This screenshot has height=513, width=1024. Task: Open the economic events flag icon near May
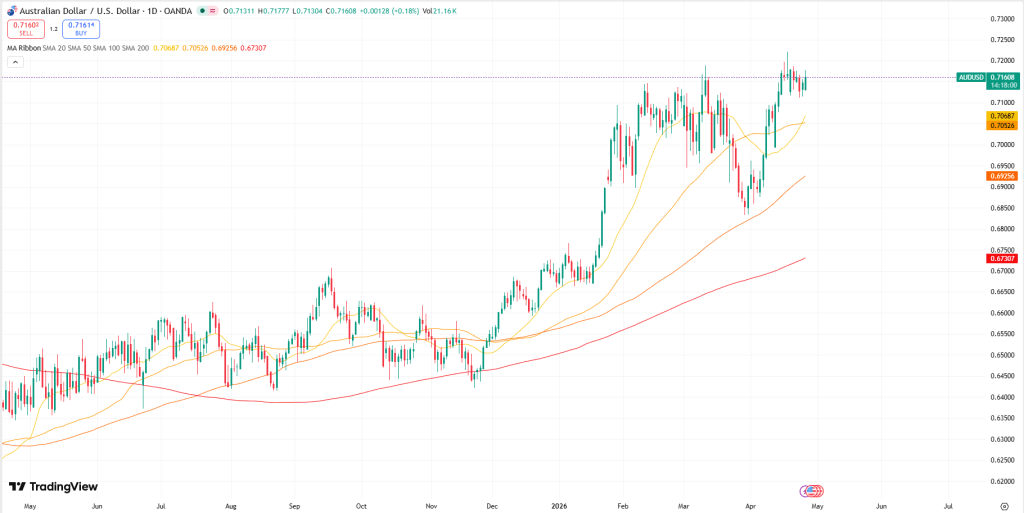[x=811, y=491]
